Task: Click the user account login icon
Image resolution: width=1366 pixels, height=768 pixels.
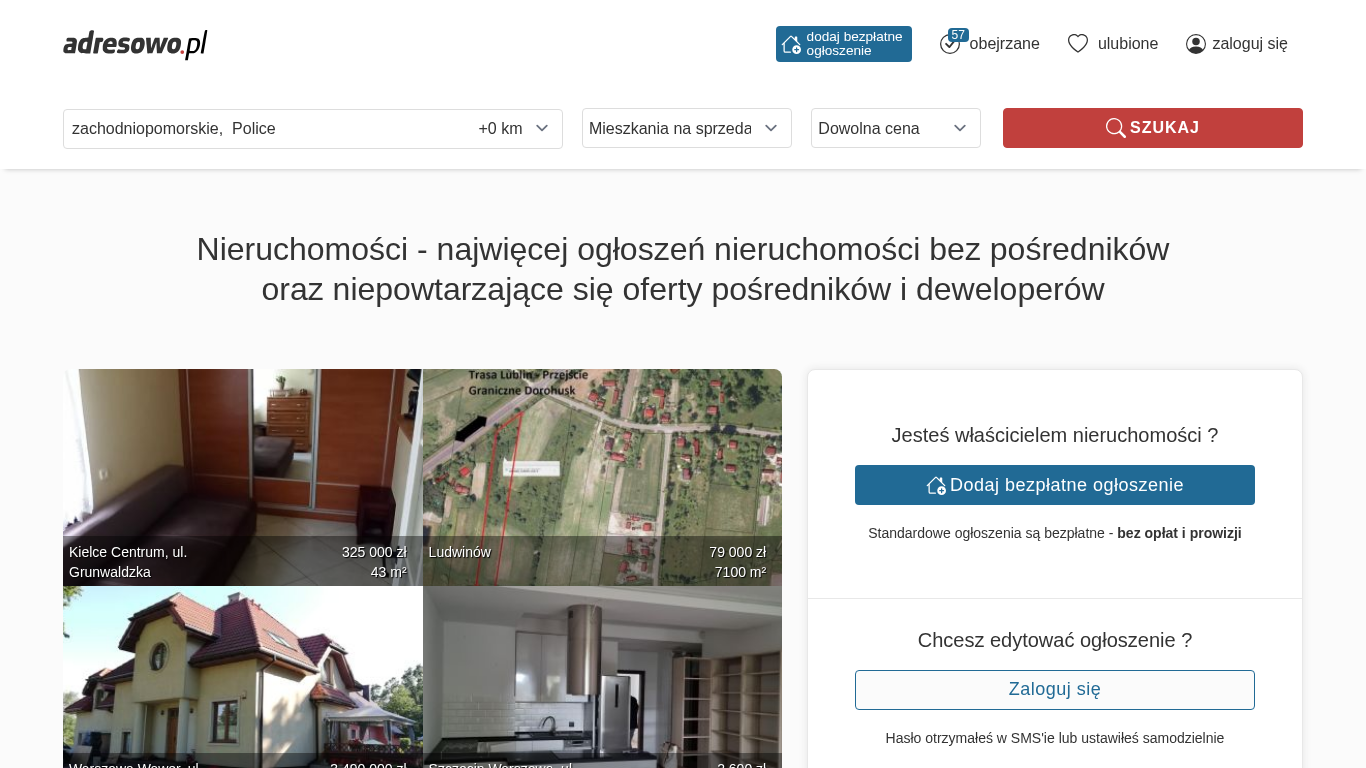Action: (x=1196, y=44)
